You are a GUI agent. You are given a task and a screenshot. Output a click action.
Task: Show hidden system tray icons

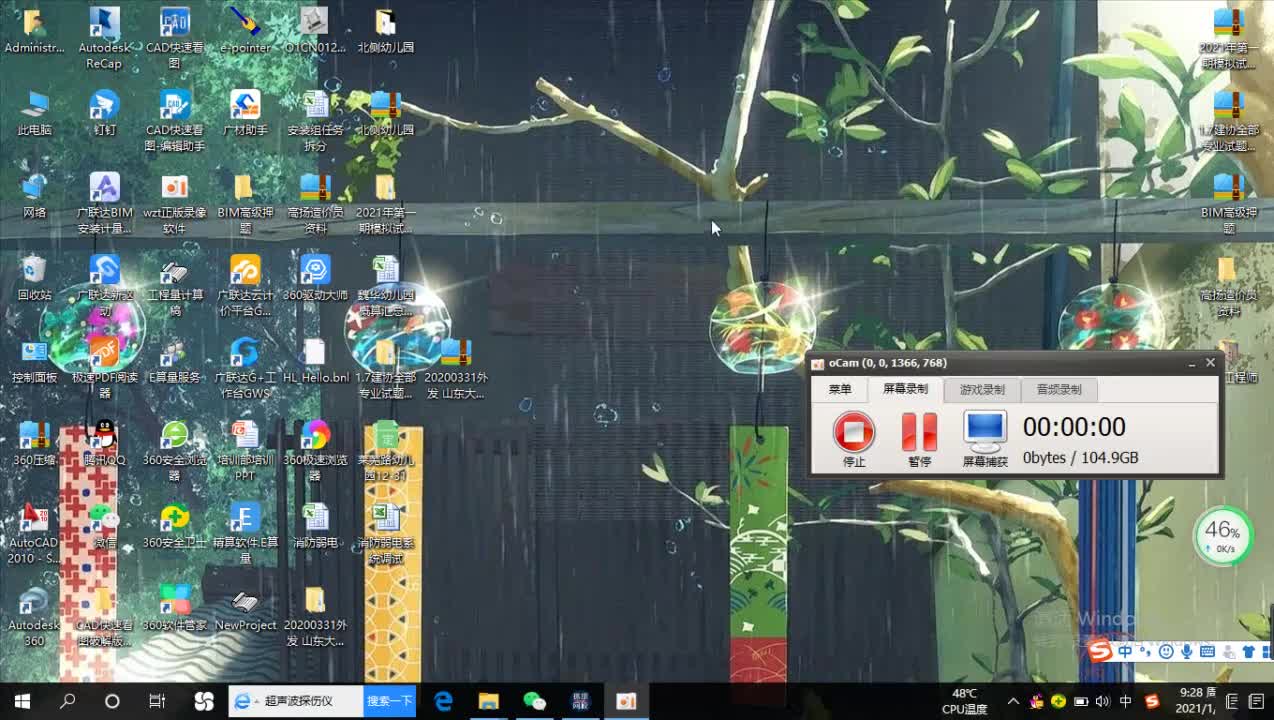[1013, 701]
